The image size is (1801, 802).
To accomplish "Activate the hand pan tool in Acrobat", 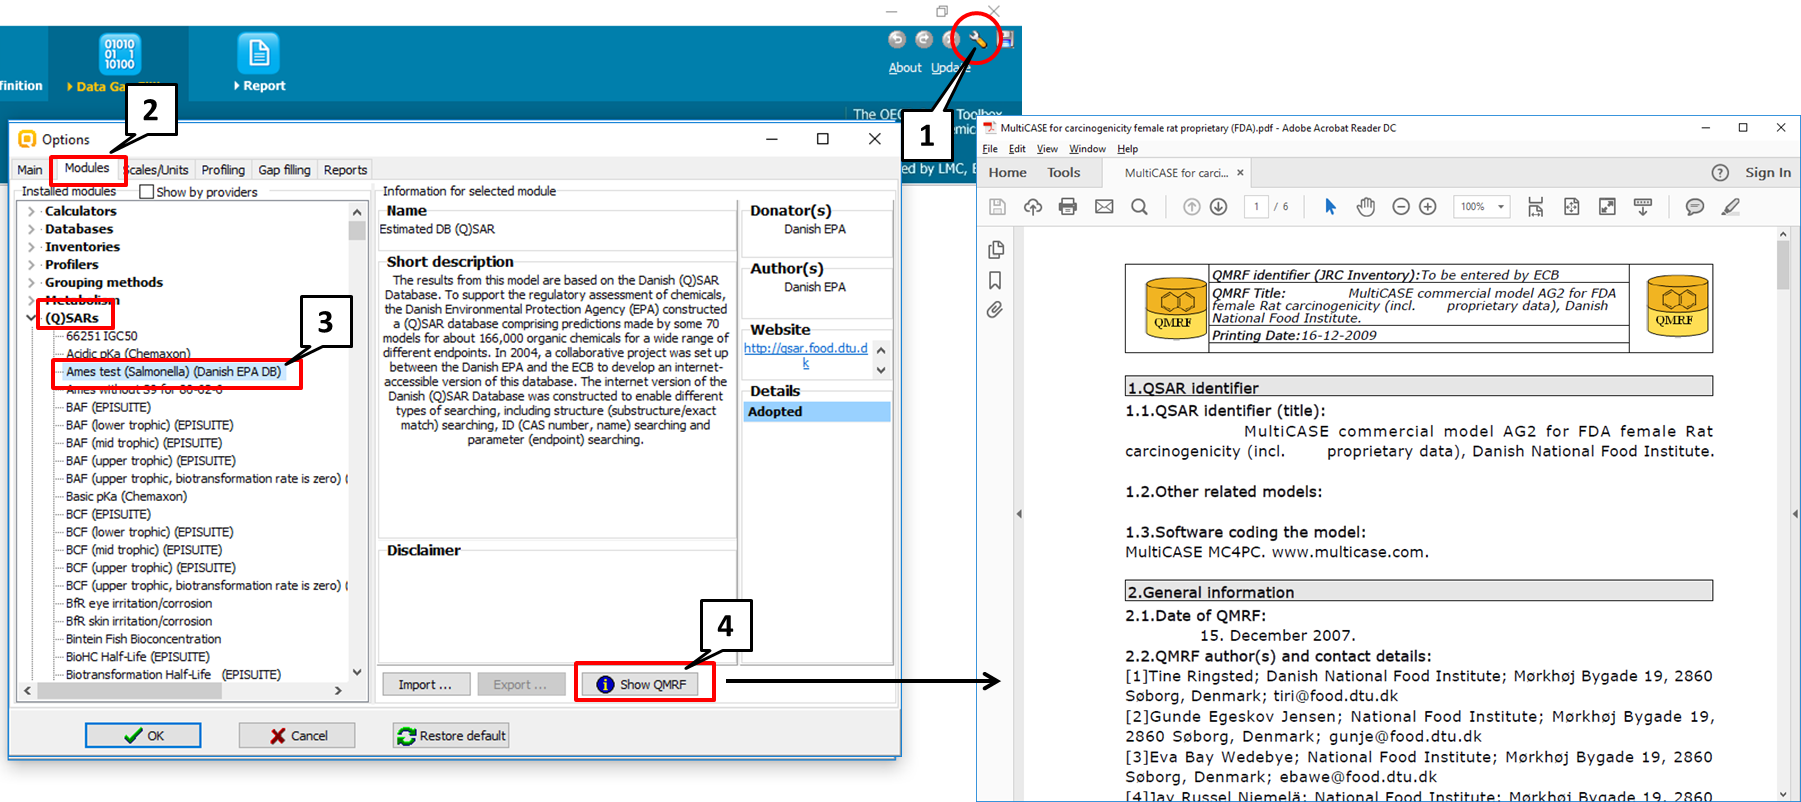I will point(1366,206).
